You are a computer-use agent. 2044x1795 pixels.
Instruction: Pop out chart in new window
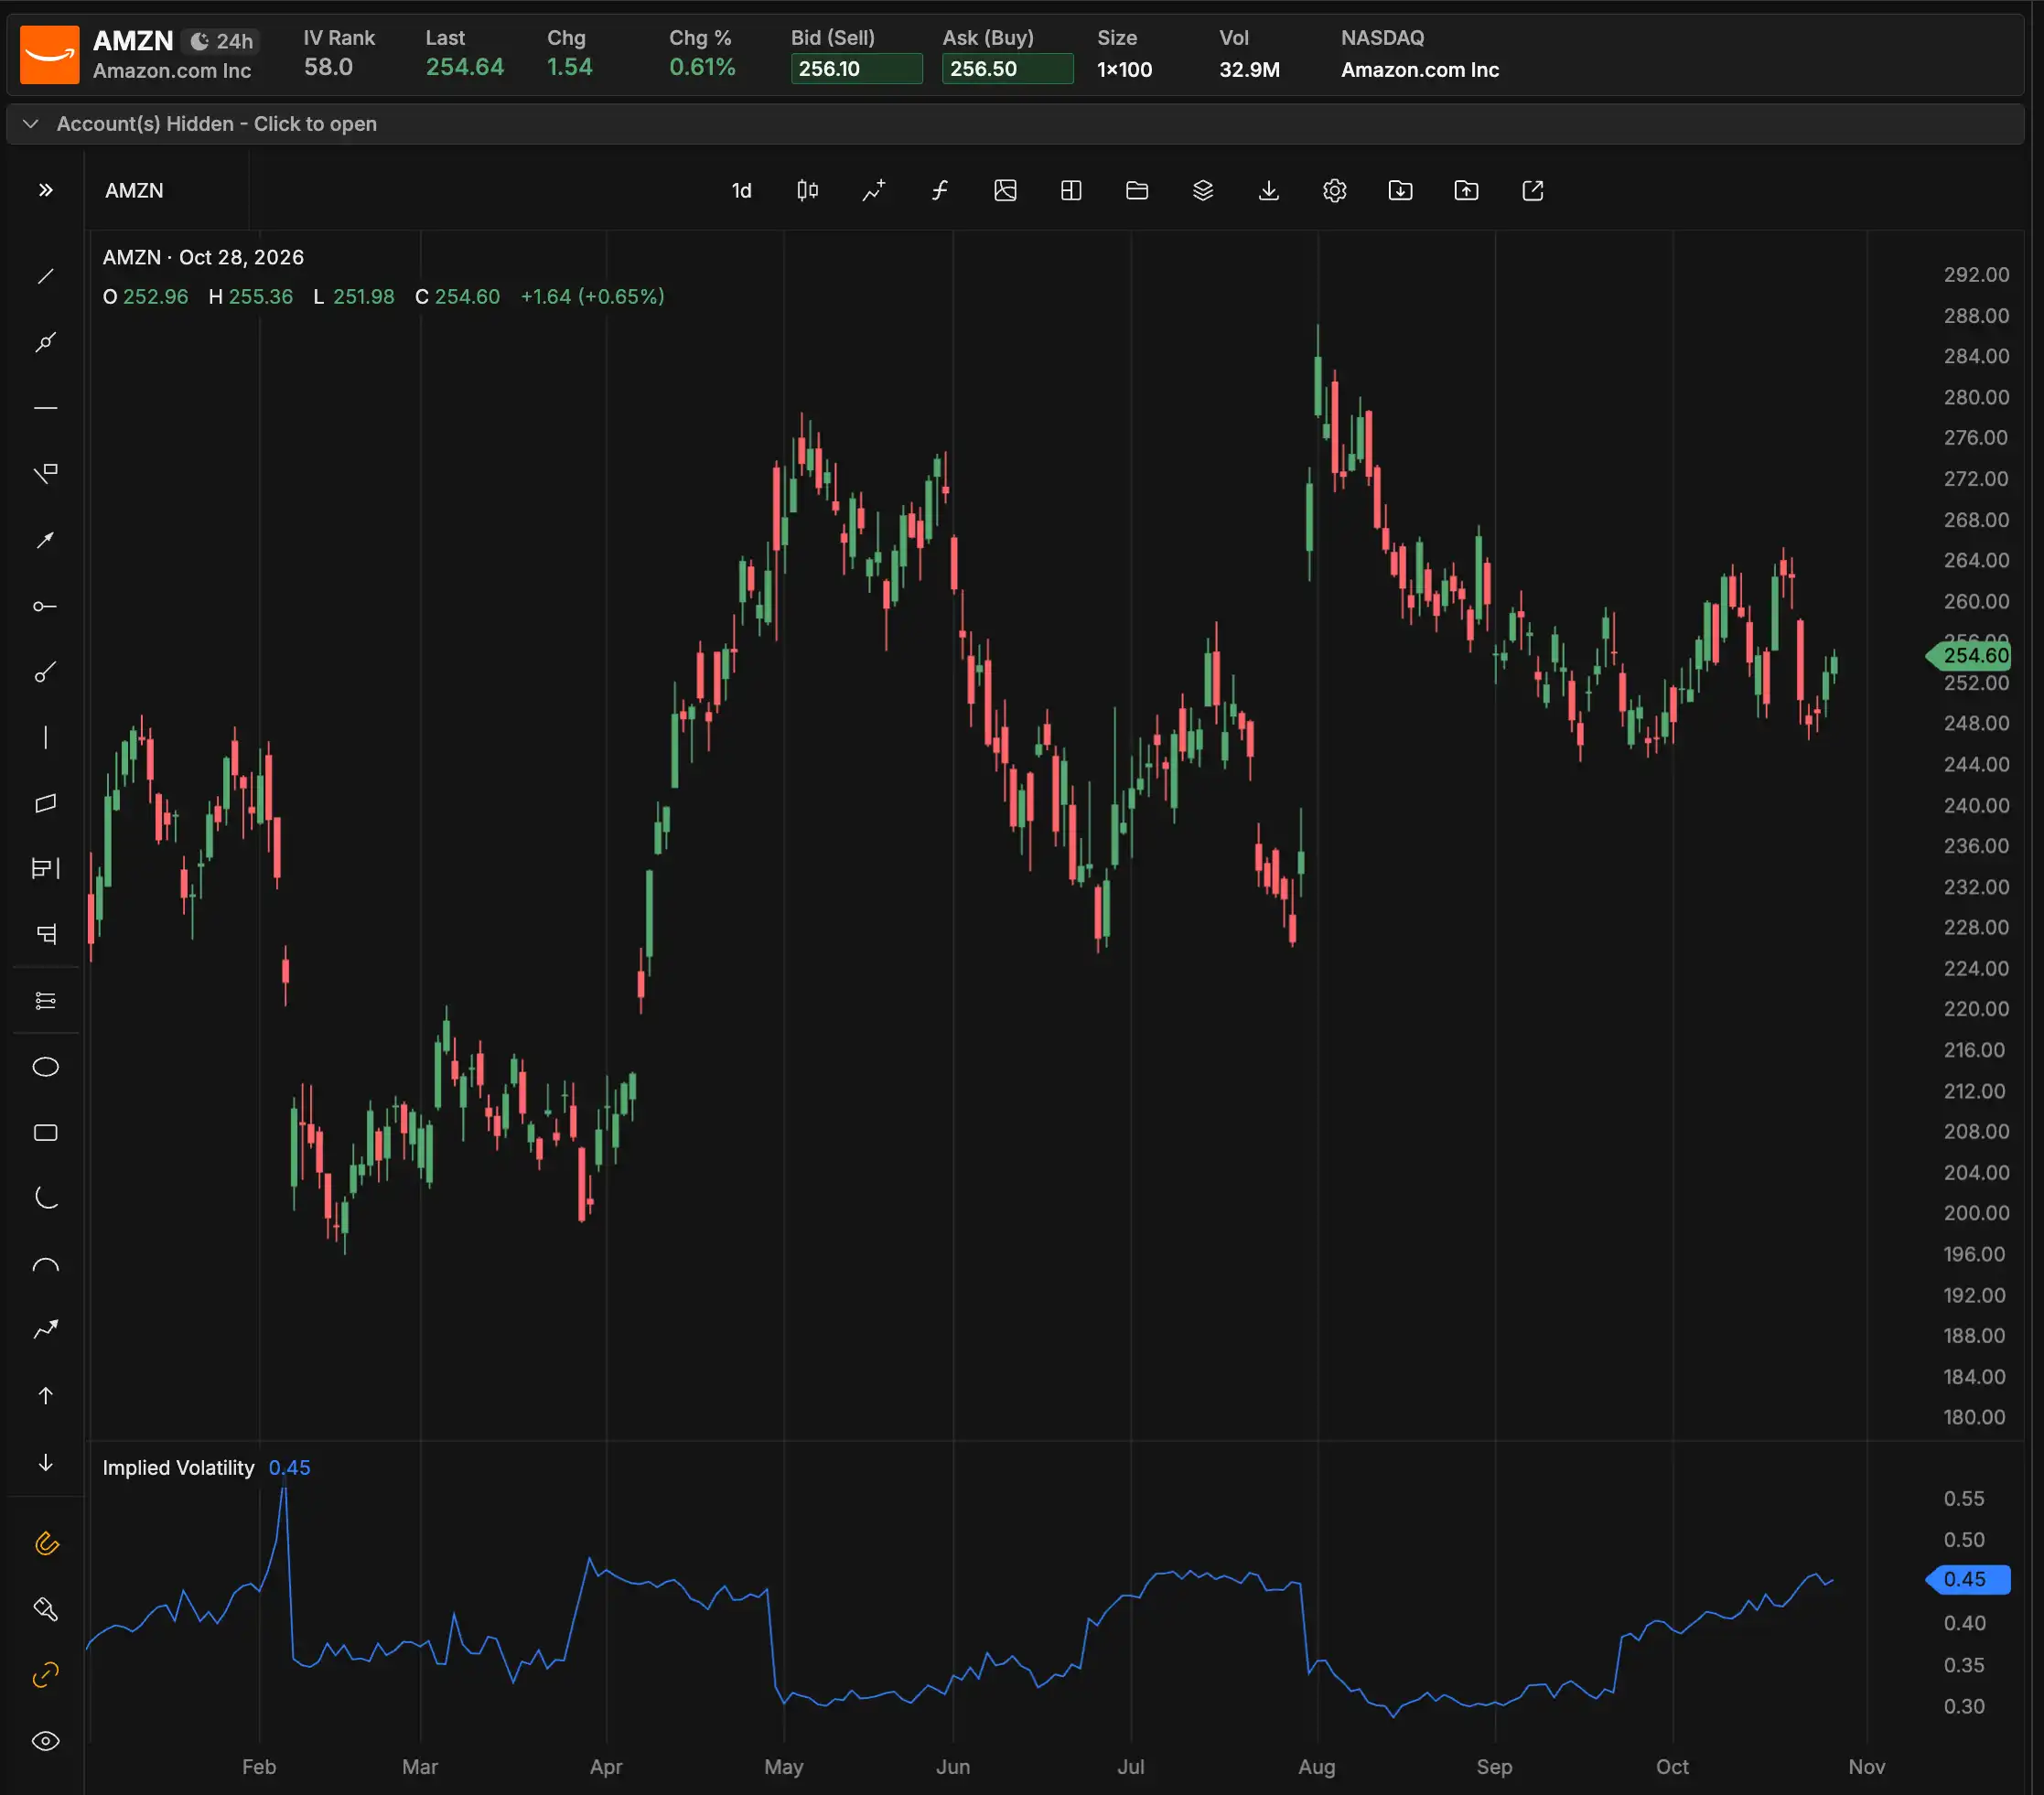point(1532,190)
